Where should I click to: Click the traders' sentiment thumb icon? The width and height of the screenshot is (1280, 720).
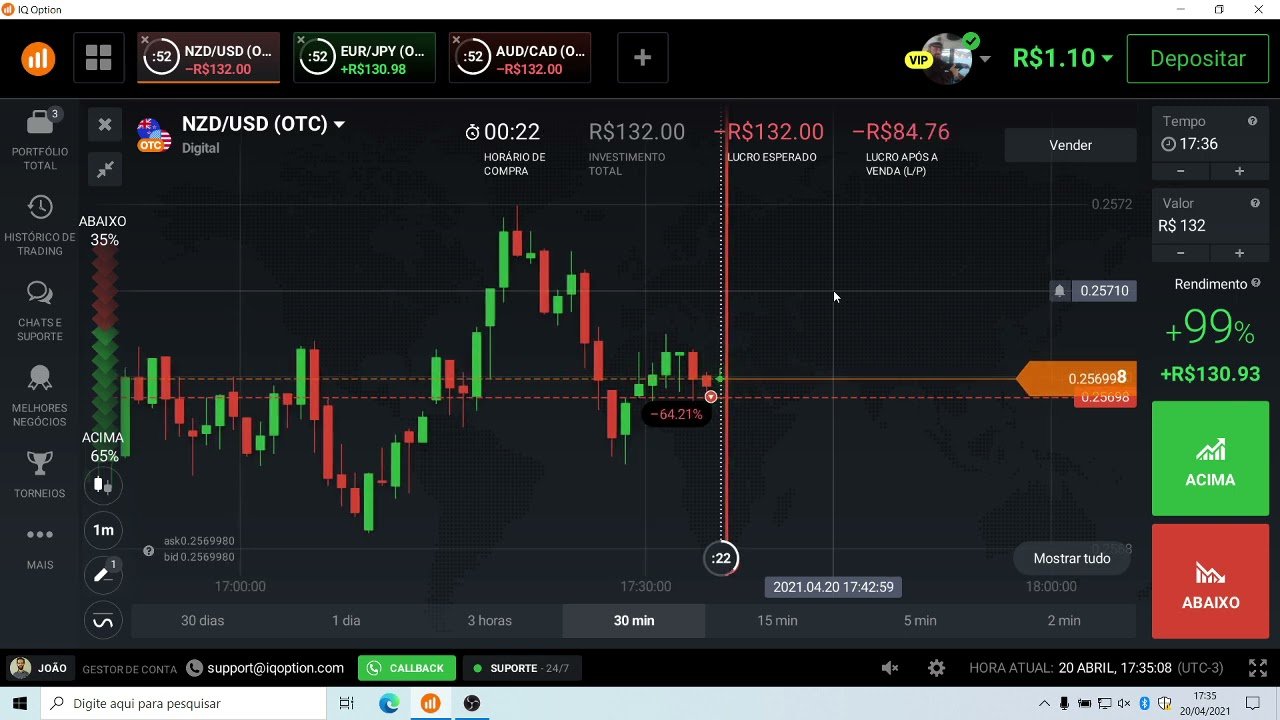(103, 484)
